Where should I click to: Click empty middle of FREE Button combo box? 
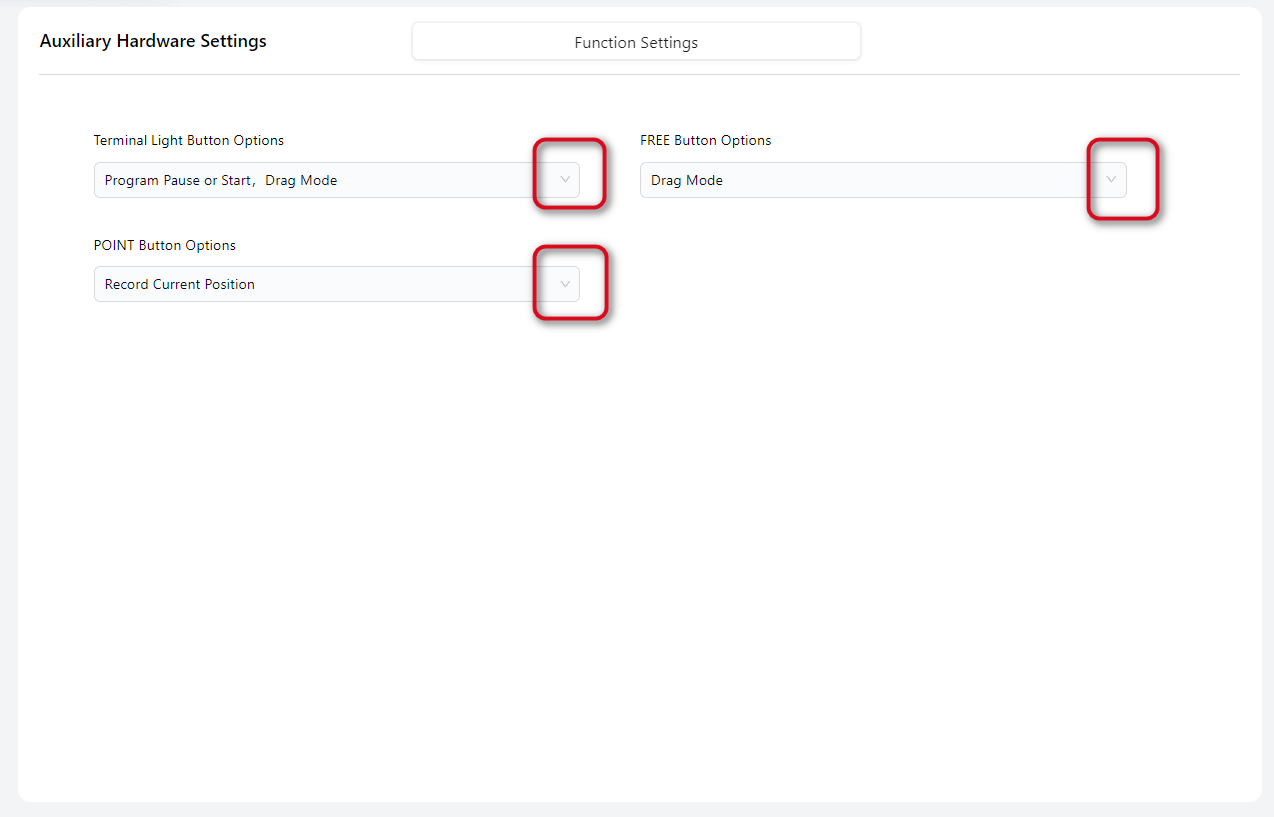[x=900, y=181]
